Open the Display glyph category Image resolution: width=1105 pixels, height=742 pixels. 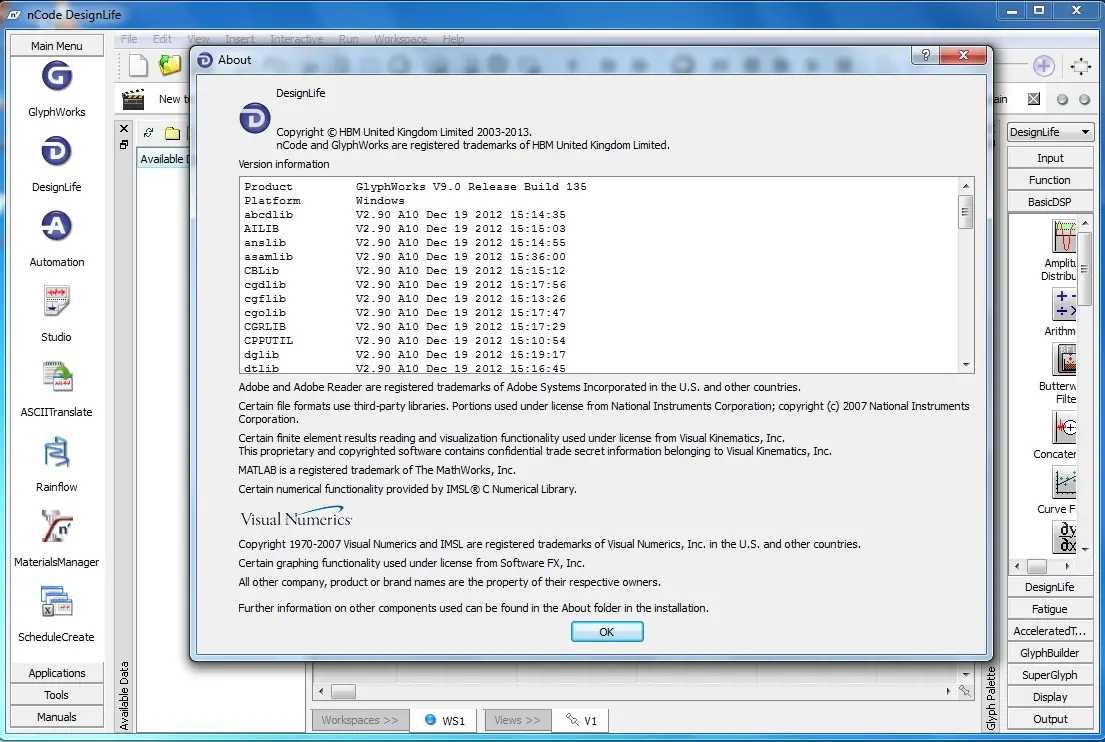1050,697
